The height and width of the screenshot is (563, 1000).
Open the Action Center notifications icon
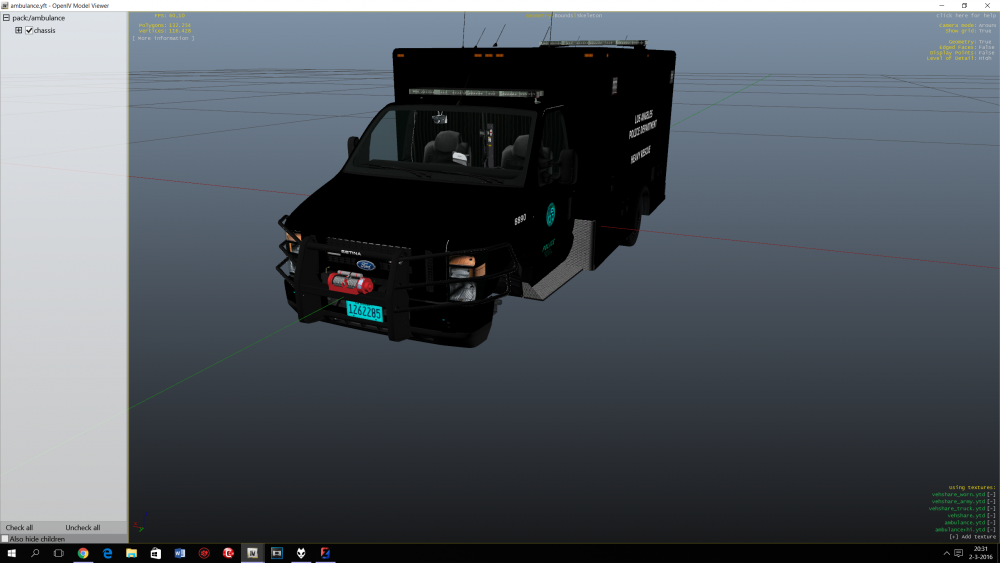pyautogui.click(x=959, y=553)
